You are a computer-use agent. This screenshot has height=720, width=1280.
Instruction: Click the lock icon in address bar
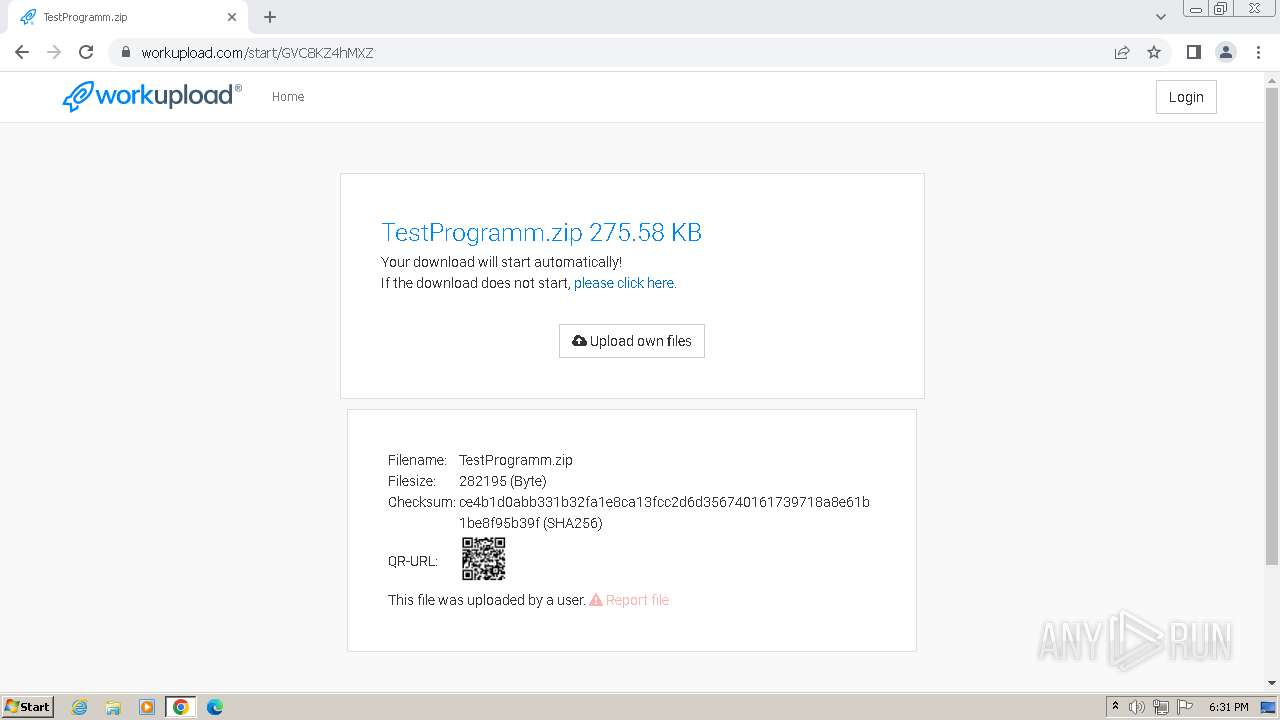click(126, 52)
